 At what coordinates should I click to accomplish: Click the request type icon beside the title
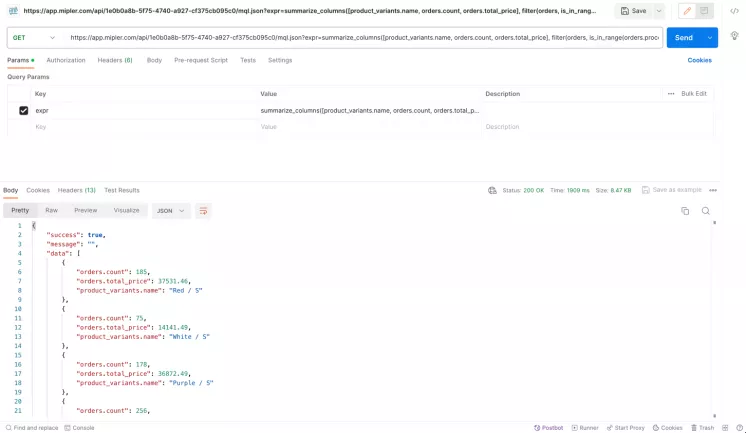(x=13, y=10)
